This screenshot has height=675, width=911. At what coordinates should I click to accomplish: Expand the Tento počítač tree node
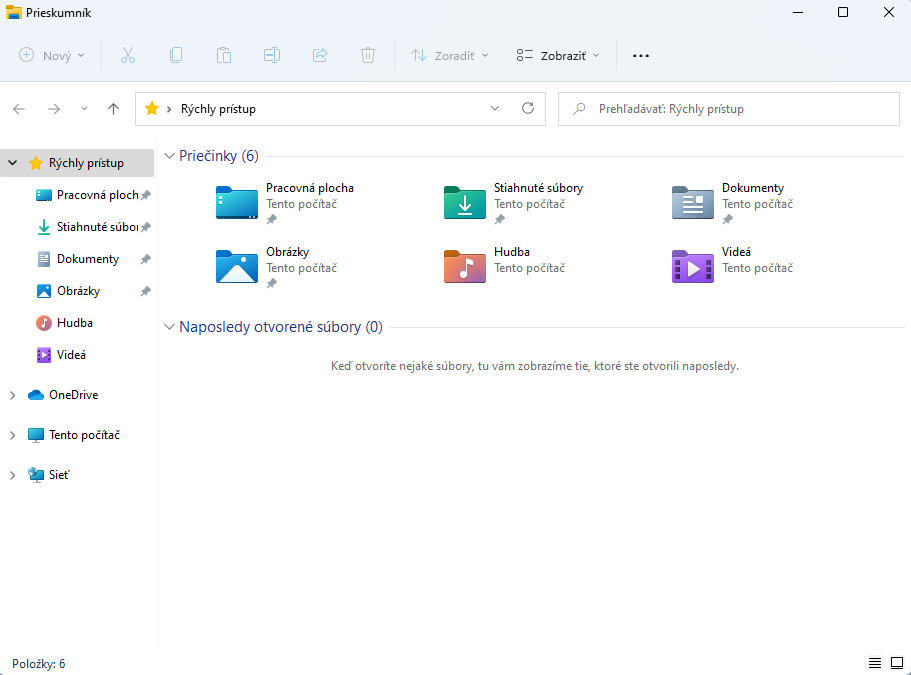12,435
